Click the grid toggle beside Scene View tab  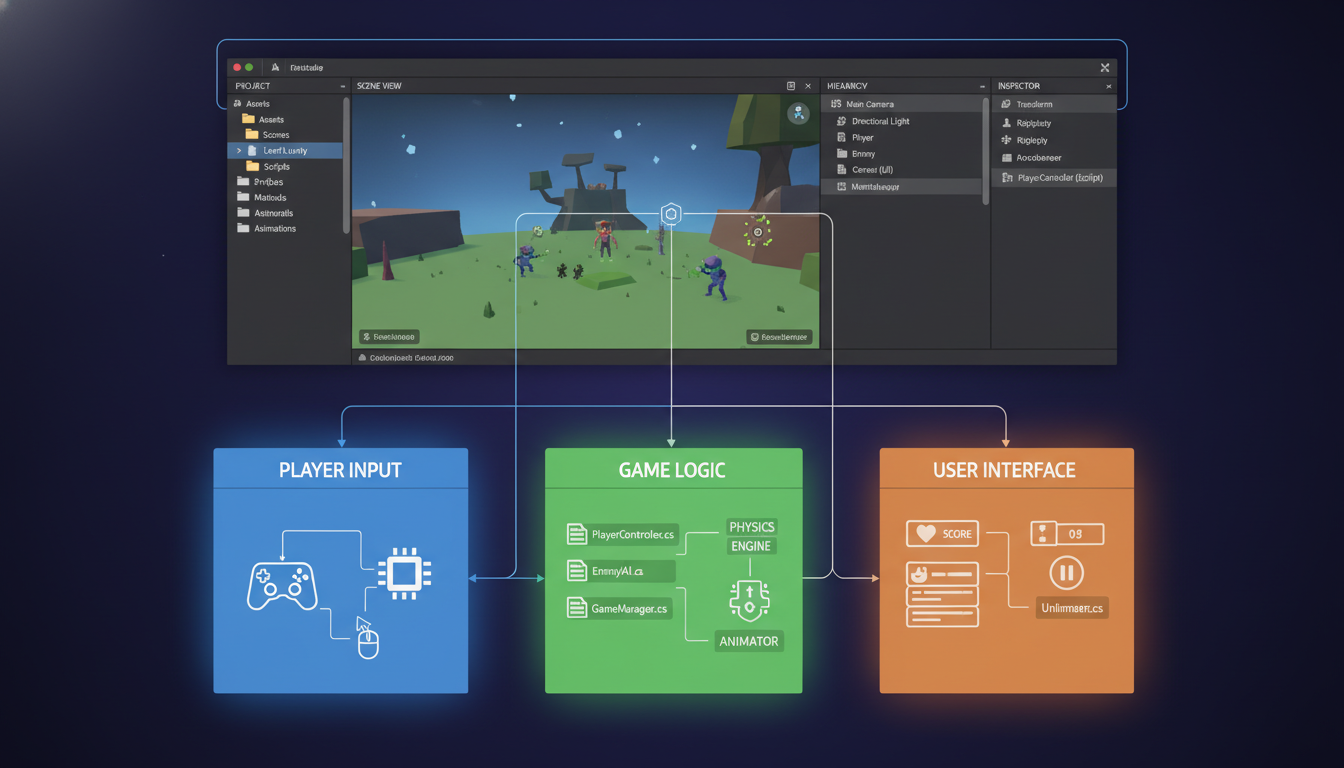(x=789, y=85)
